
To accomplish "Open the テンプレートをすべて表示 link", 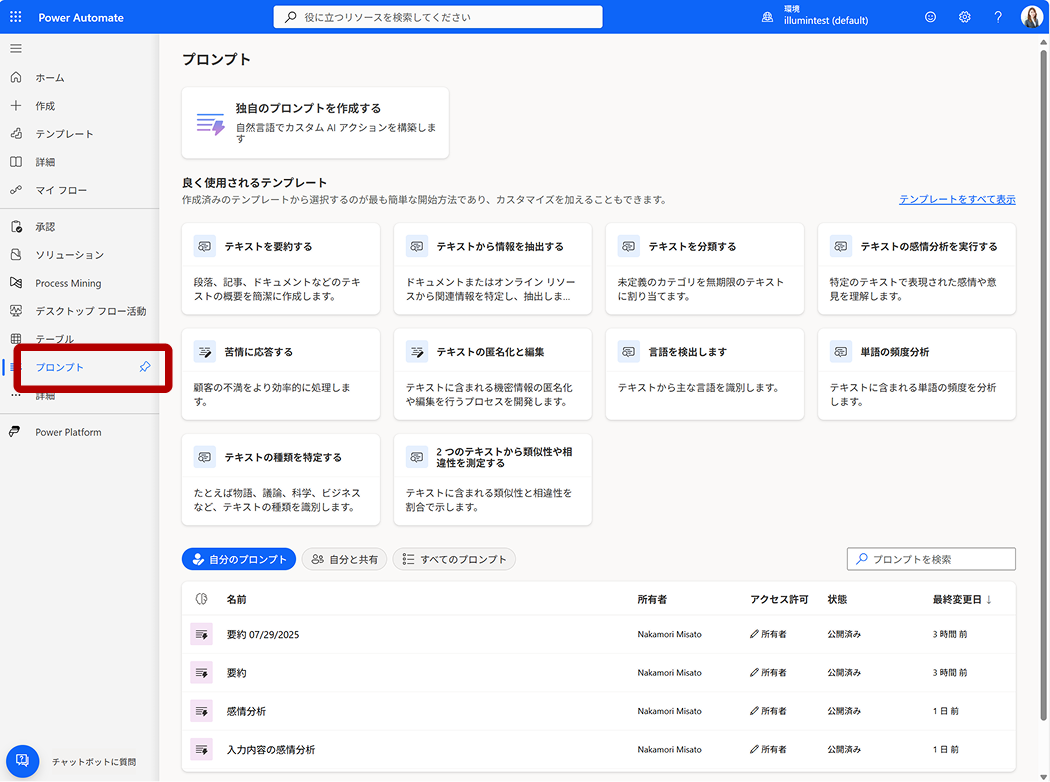I will tap(956, 199).
